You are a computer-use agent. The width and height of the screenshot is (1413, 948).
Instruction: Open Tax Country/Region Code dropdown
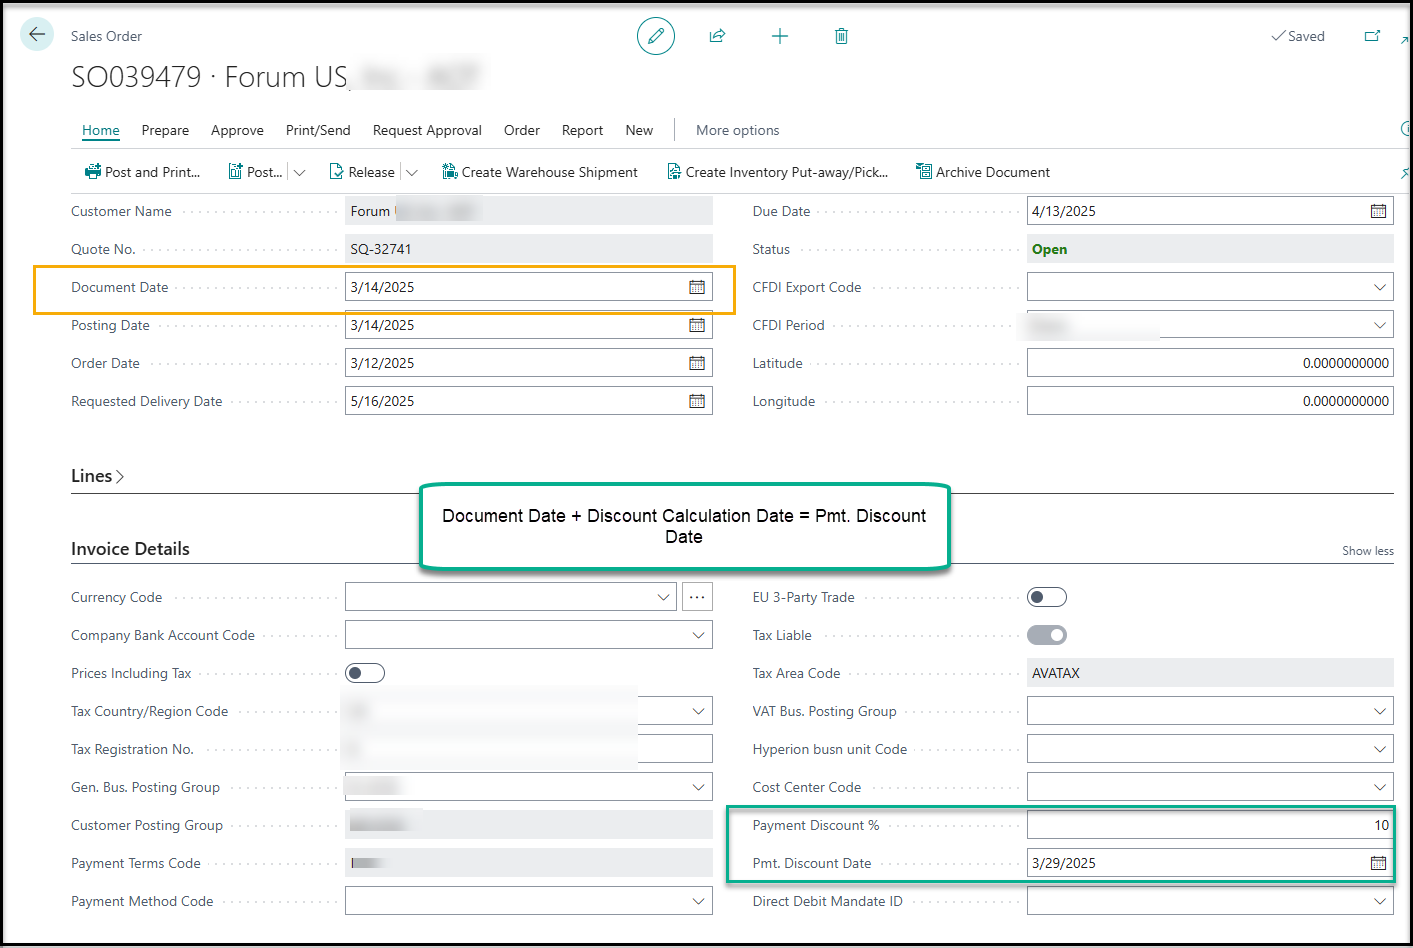click(x=698, y=711)
